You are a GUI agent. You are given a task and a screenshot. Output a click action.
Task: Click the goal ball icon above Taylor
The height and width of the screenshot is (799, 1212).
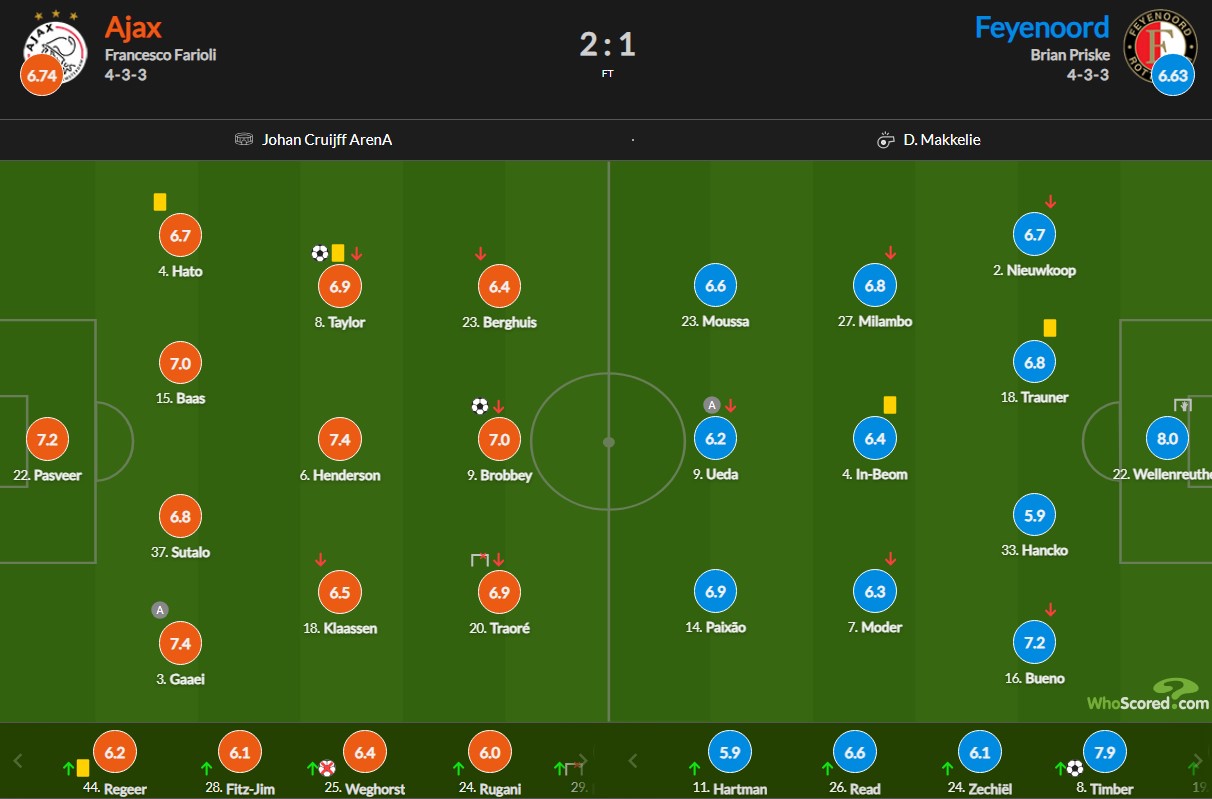tap(320, 253)
